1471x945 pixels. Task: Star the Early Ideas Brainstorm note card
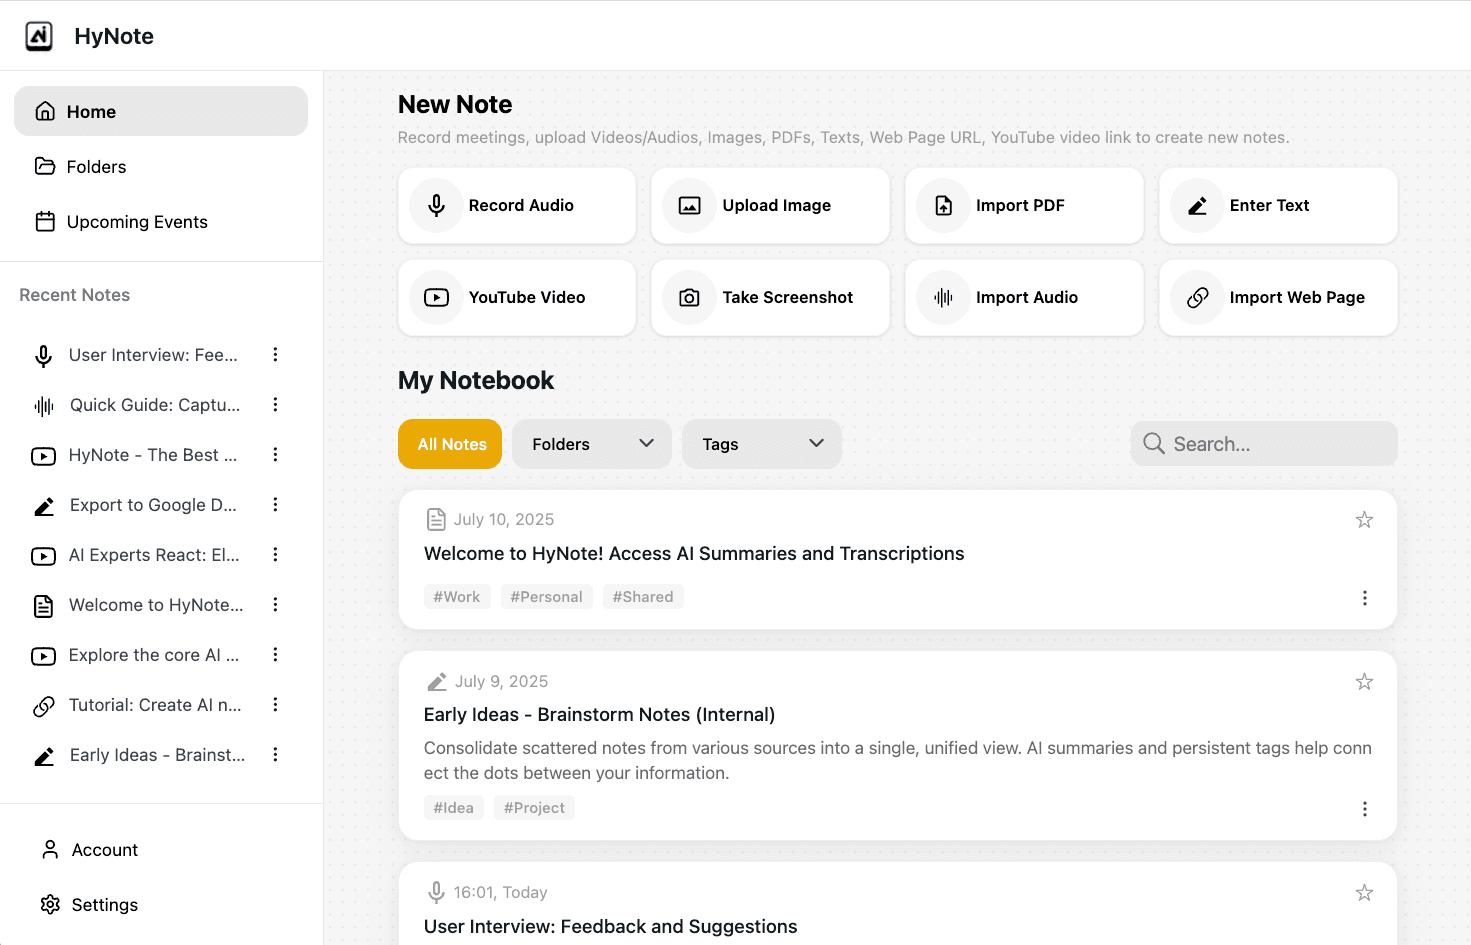coord(1364,682)
